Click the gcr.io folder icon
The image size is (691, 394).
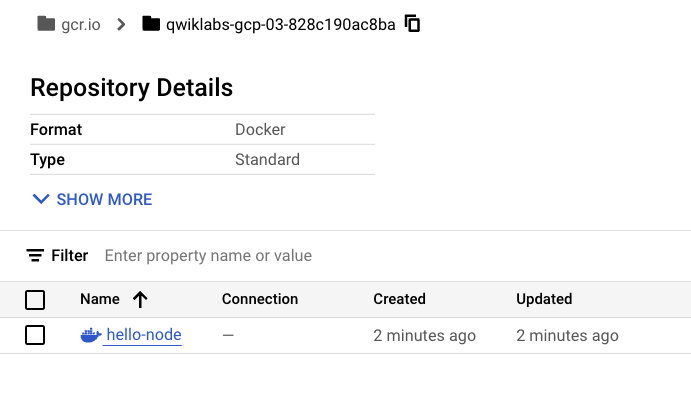pyautogui.click(x=46, y=24)
